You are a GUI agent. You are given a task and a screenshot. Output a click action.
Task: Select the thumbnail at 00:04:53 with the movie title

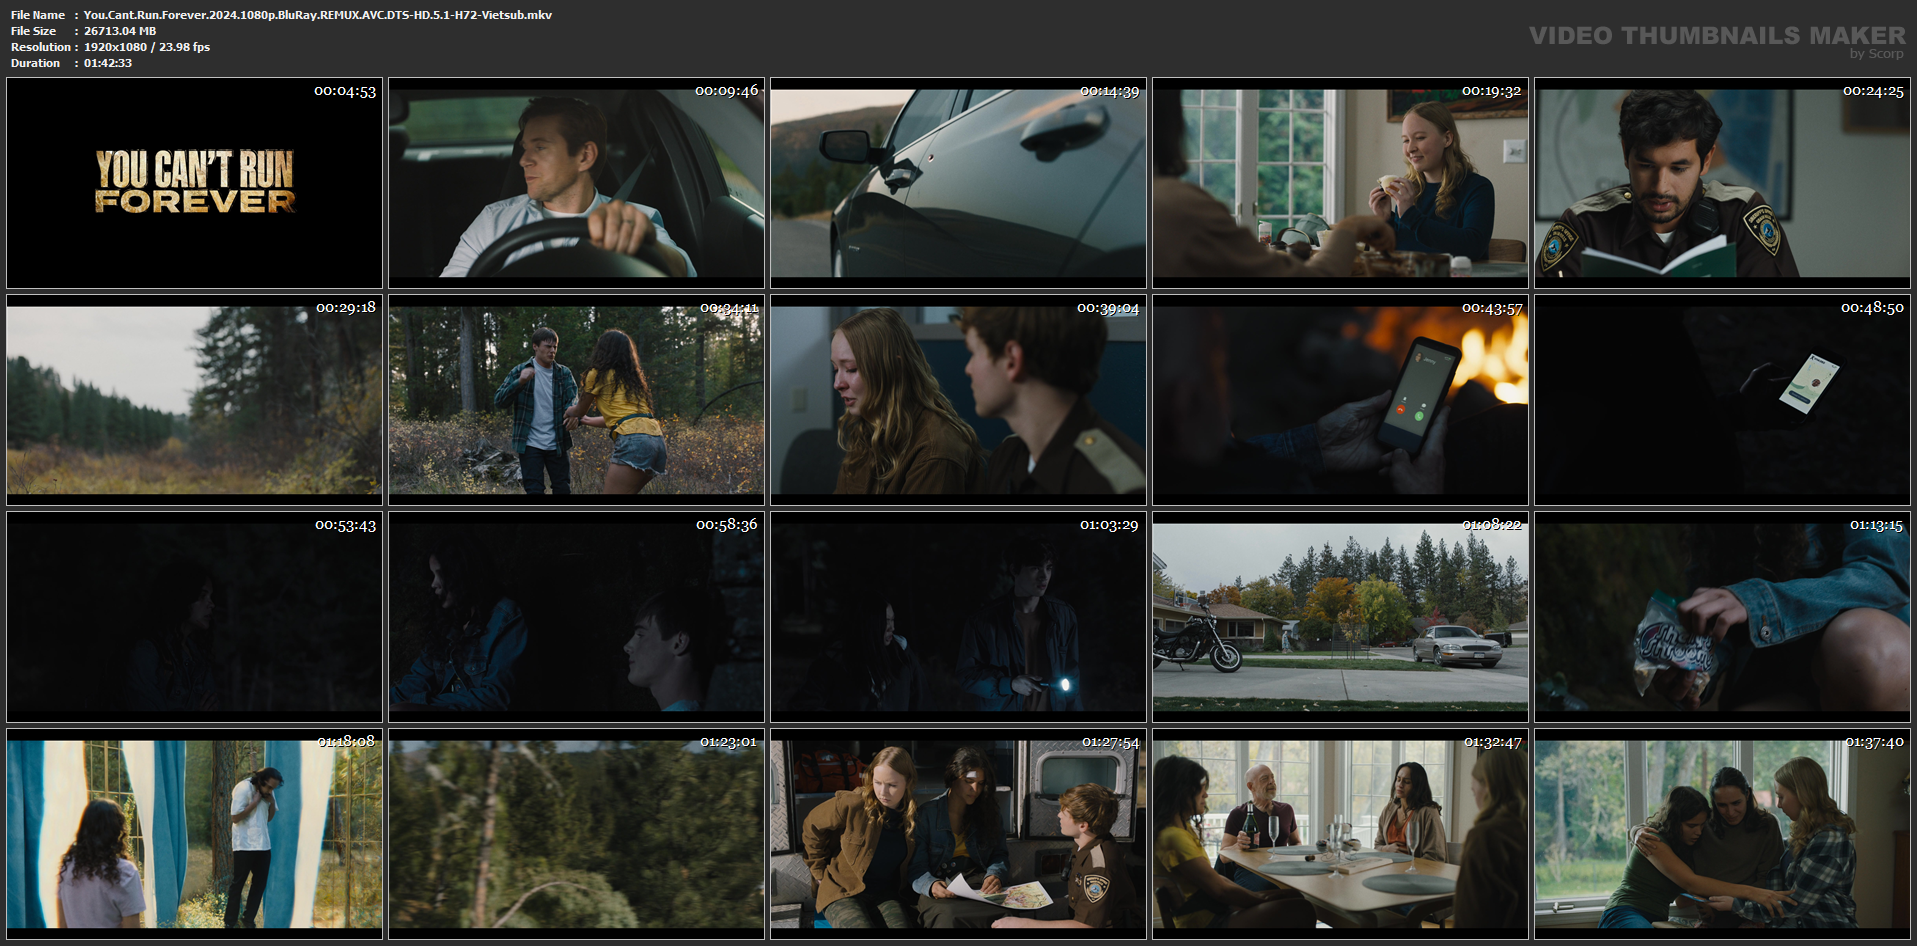point(194,183)
